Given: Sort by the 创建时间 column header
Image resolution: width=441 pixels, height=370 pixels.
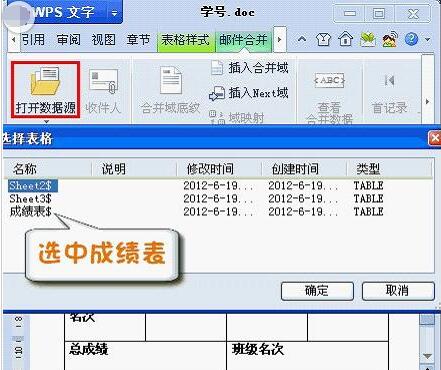Looking at the screenshot, I should pos(304,169).
